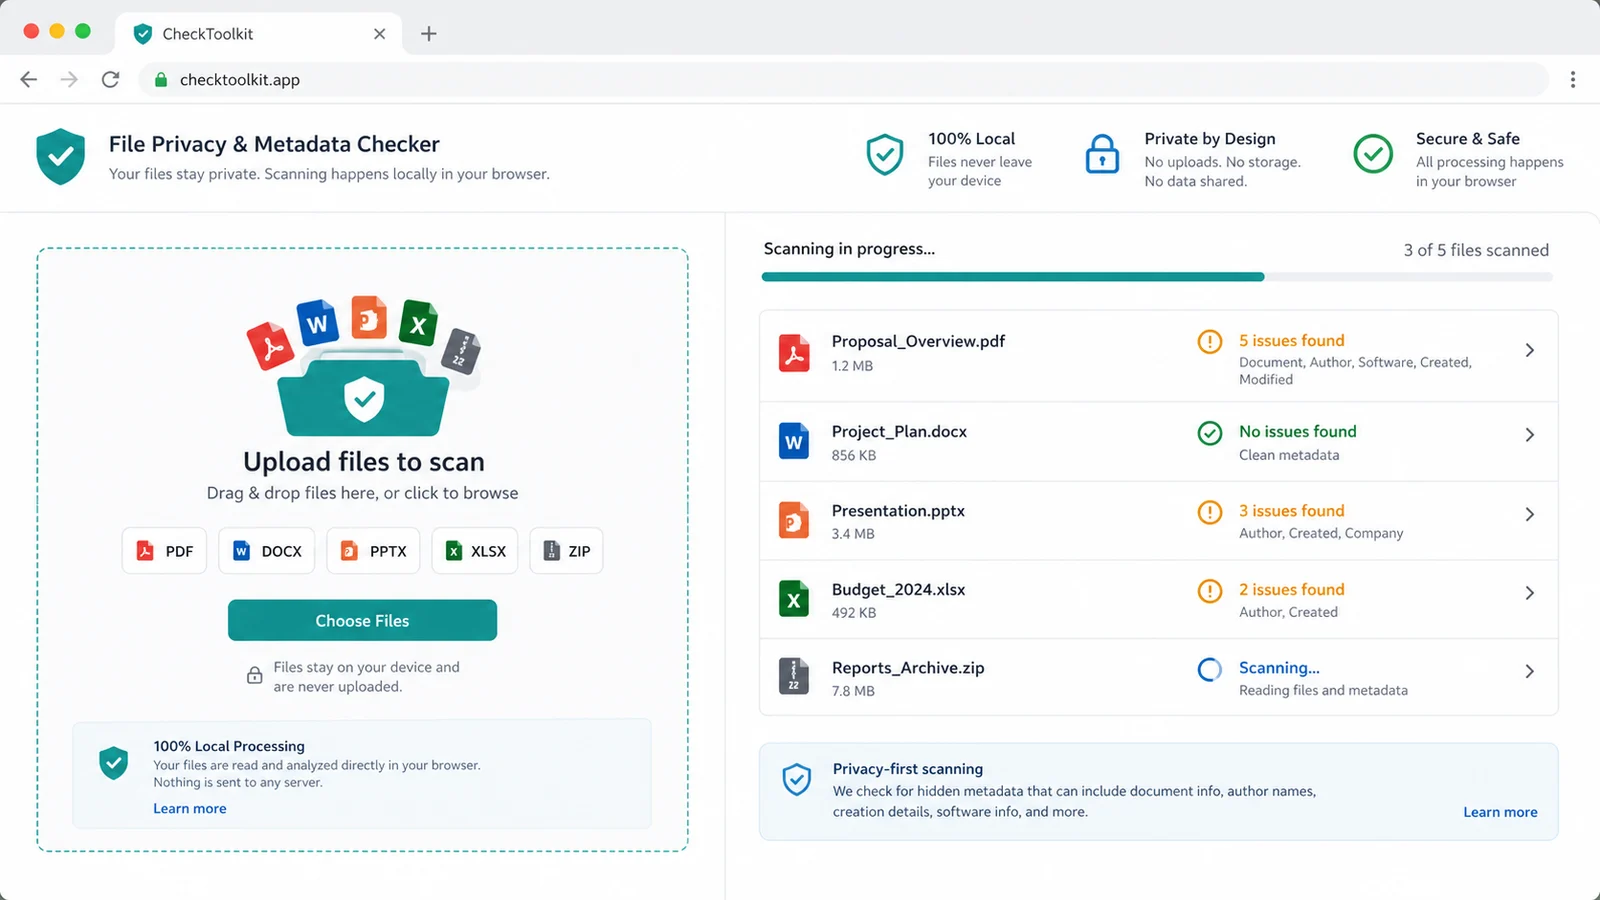Expand Presentation.pptx details chevron
This screenshot has width=1600, height=900.
1530,514
